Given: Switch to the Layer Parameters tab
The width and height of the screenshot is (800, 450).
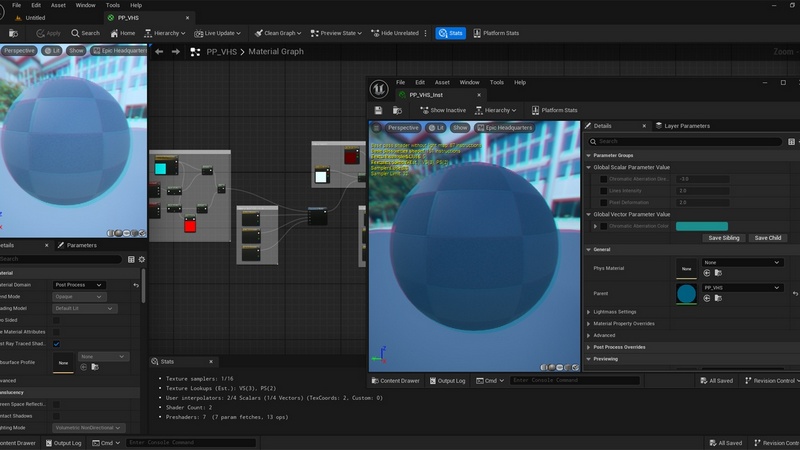Looking at the screenshot, I should (x=686, y=126).
